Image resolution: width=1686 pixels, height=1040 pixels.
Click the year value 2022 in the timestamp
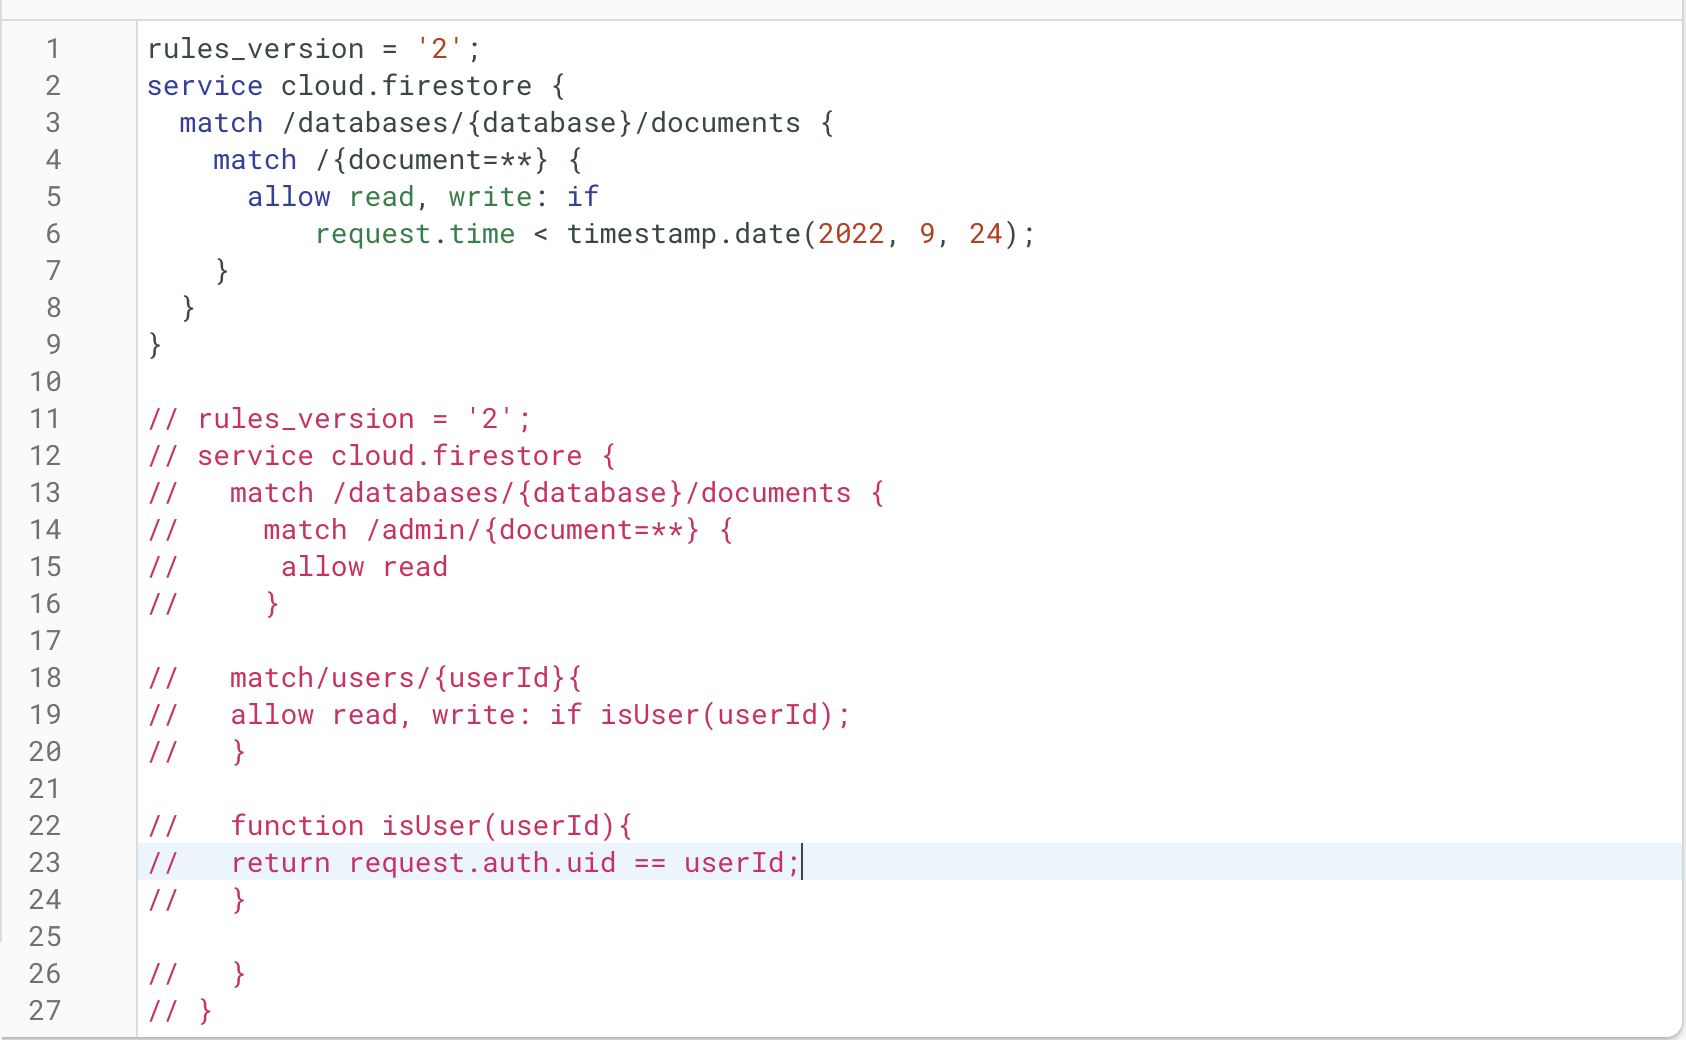point(851,234)
